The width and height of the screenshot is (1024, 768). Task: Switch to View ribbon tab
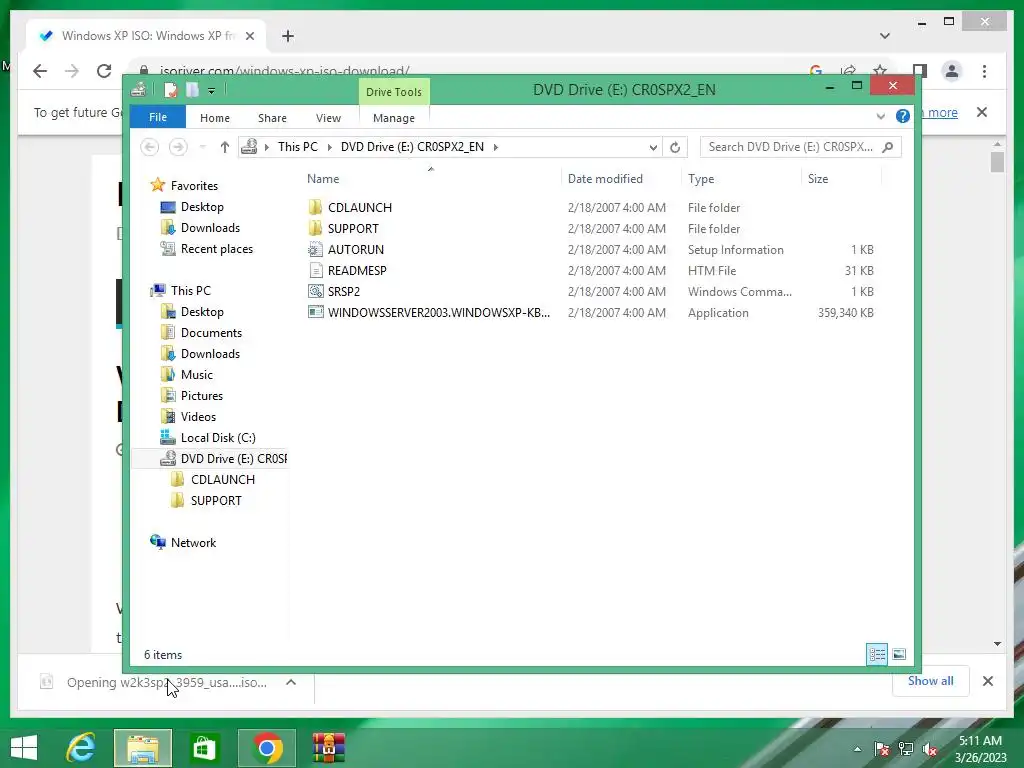pos(328,118)
